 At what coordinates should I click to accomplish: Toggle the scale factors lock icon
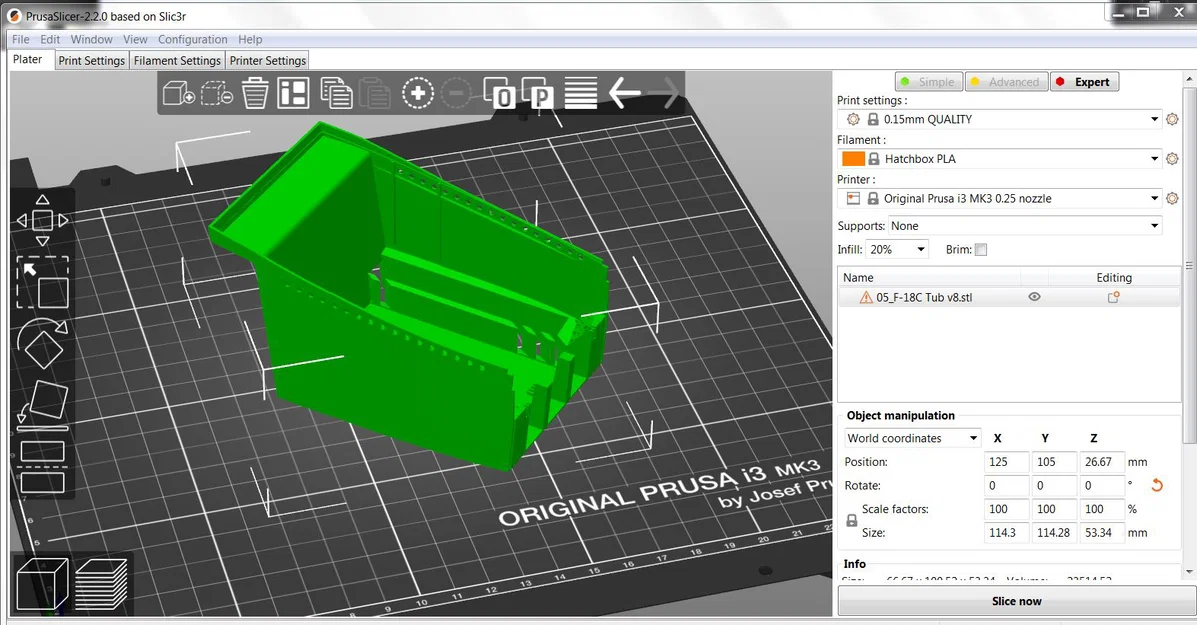pyautogui.click(x=852, y=520)
